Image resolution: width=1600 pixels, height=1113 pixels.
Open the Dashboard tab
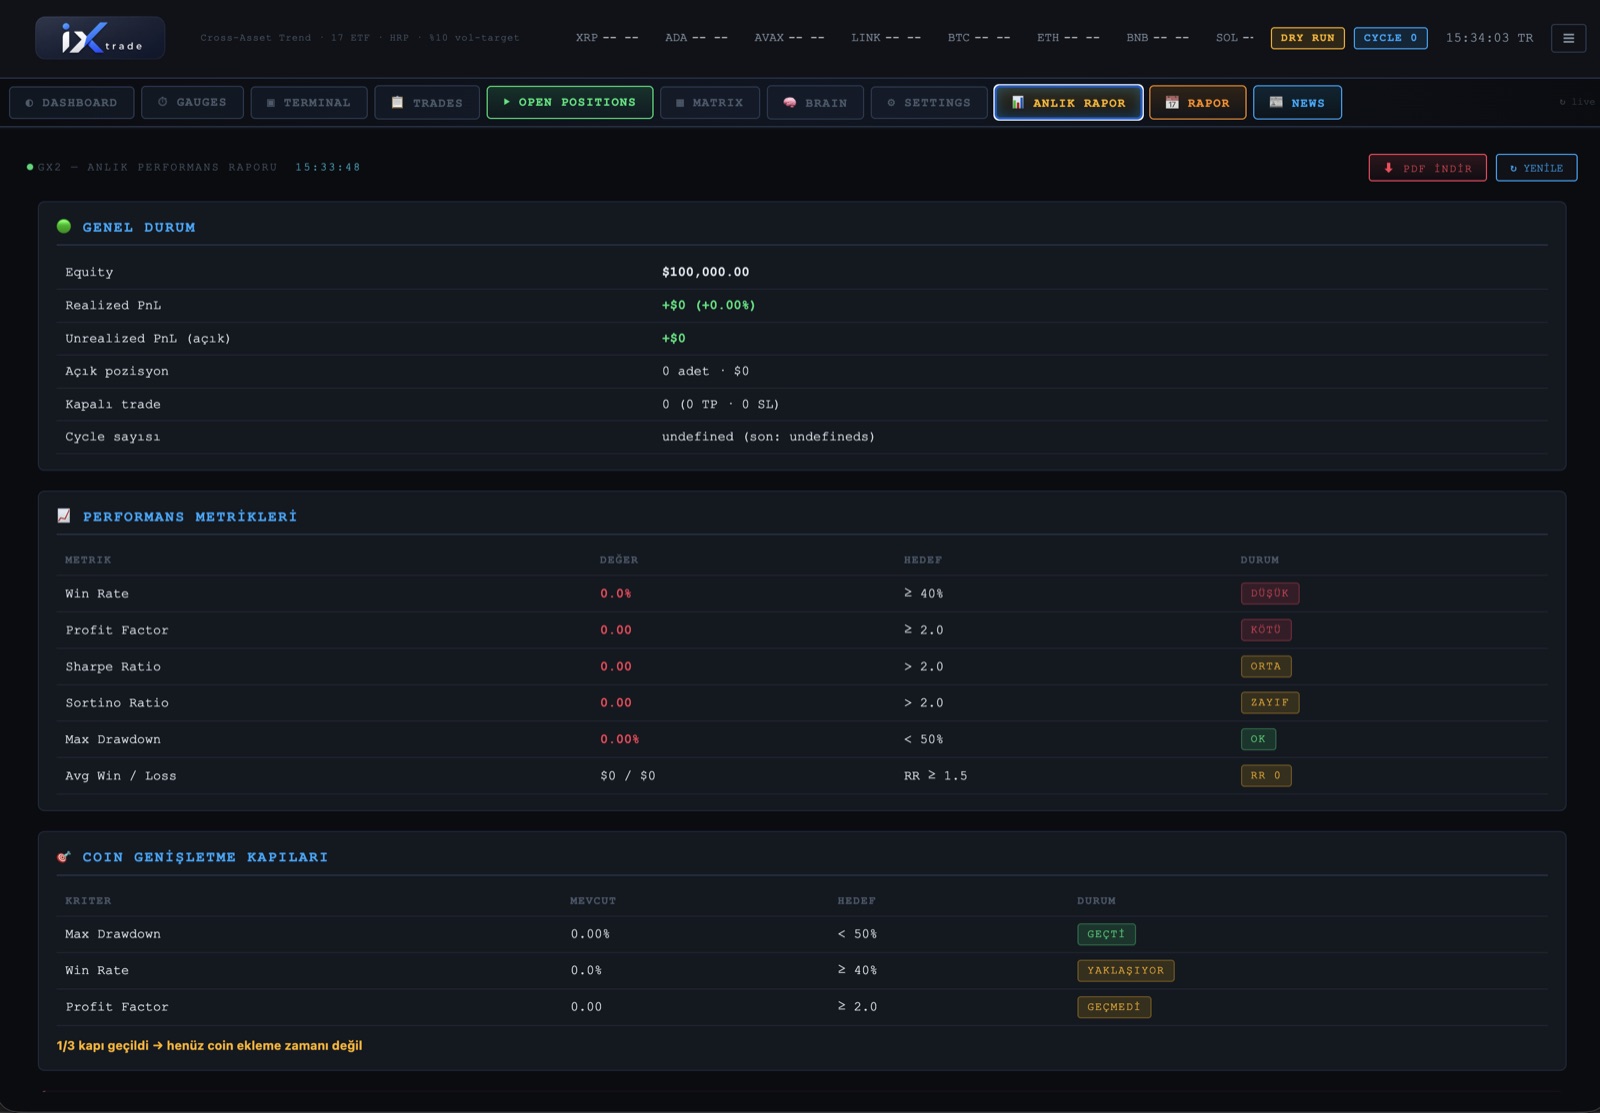coord(72,102)
